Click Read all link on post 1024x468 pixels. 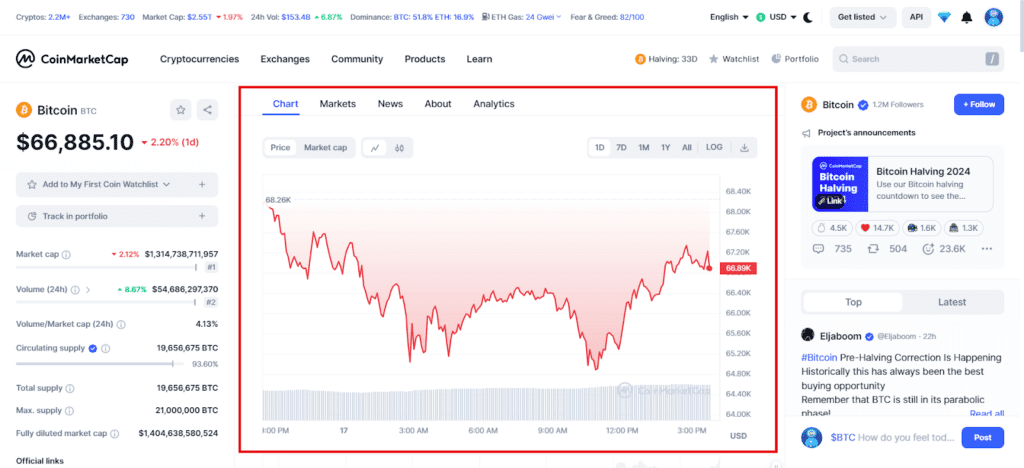(x=987, y=413)
